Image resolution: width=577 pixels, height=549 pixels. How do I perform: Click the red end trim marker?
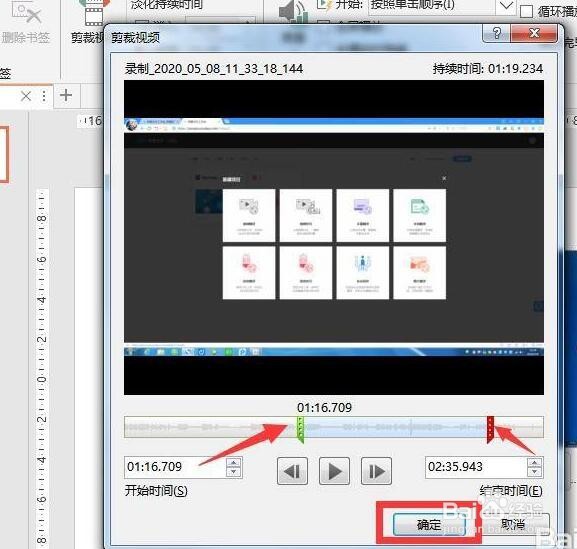(490, 429)
